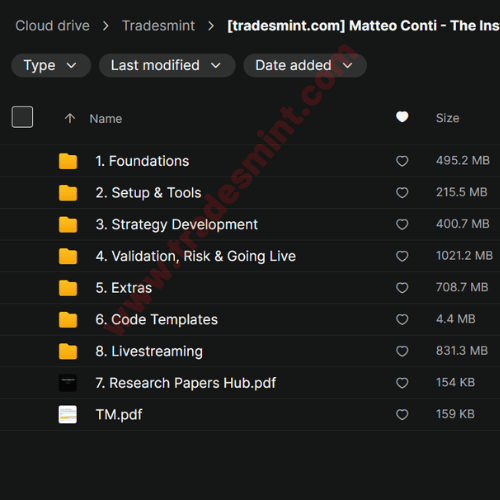Open the Type filter dropdown
The width and height of the screenshot is (500, 500).
point(51,65)
